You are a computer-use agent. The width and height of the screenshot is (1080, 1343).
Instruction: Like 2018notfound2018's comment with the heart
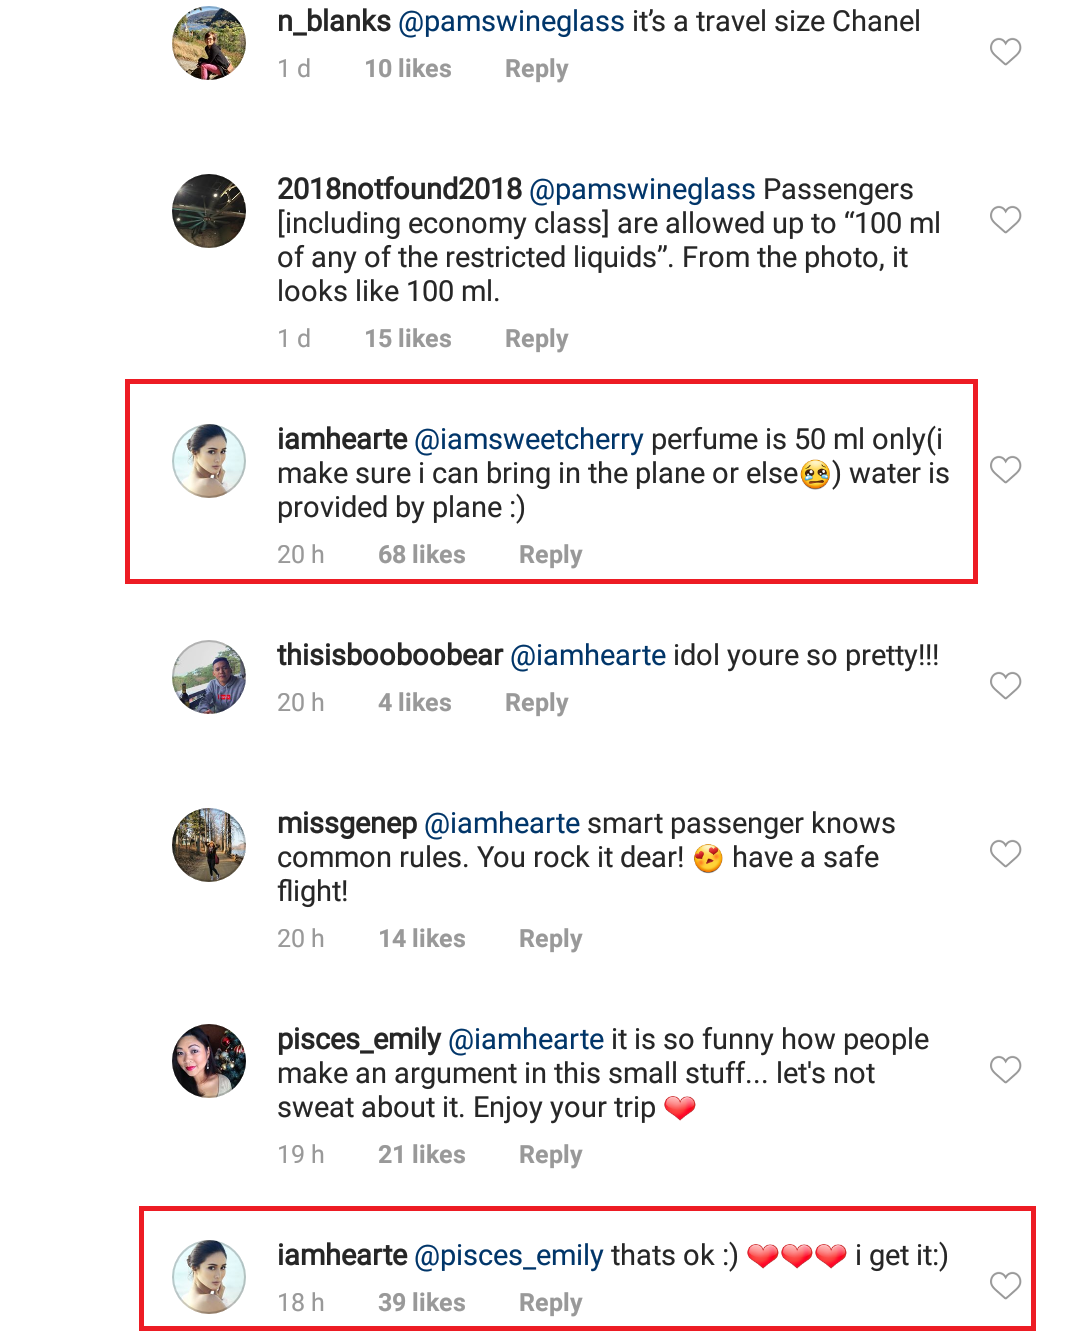pyautogui.click(x=1005, y=219)
